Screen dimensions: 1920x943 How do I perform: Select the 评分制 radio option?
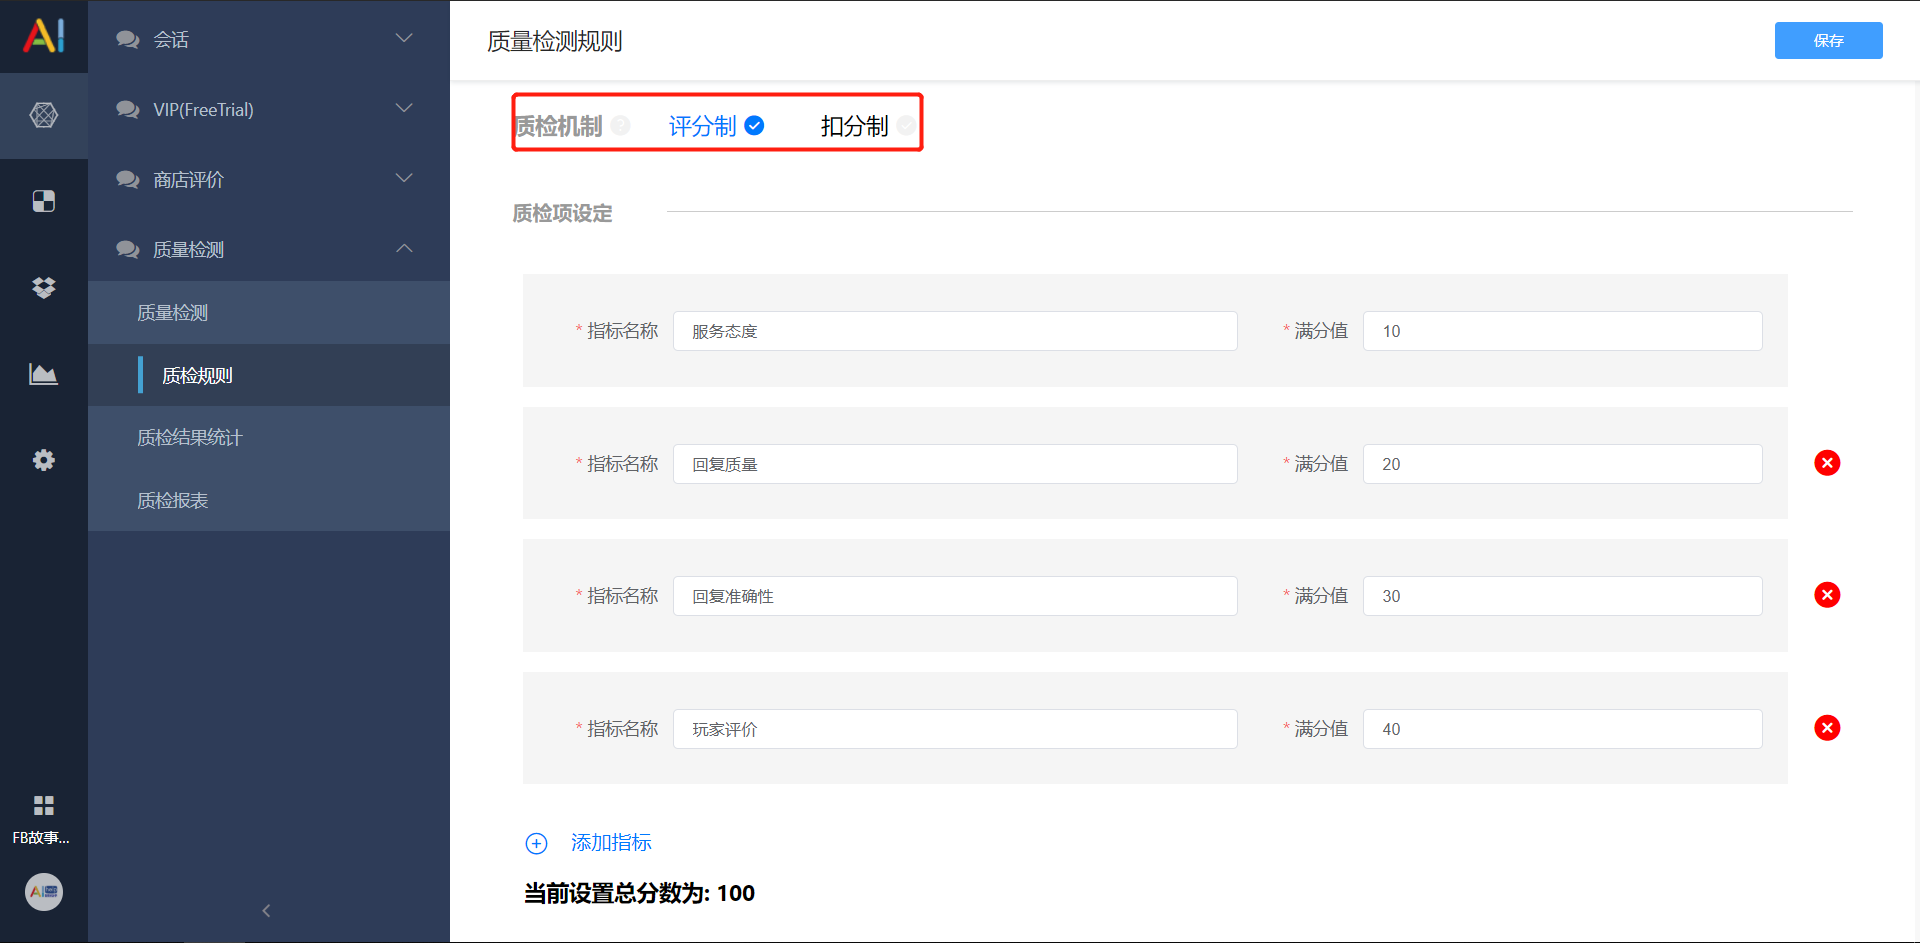click(x=716, y=126)
